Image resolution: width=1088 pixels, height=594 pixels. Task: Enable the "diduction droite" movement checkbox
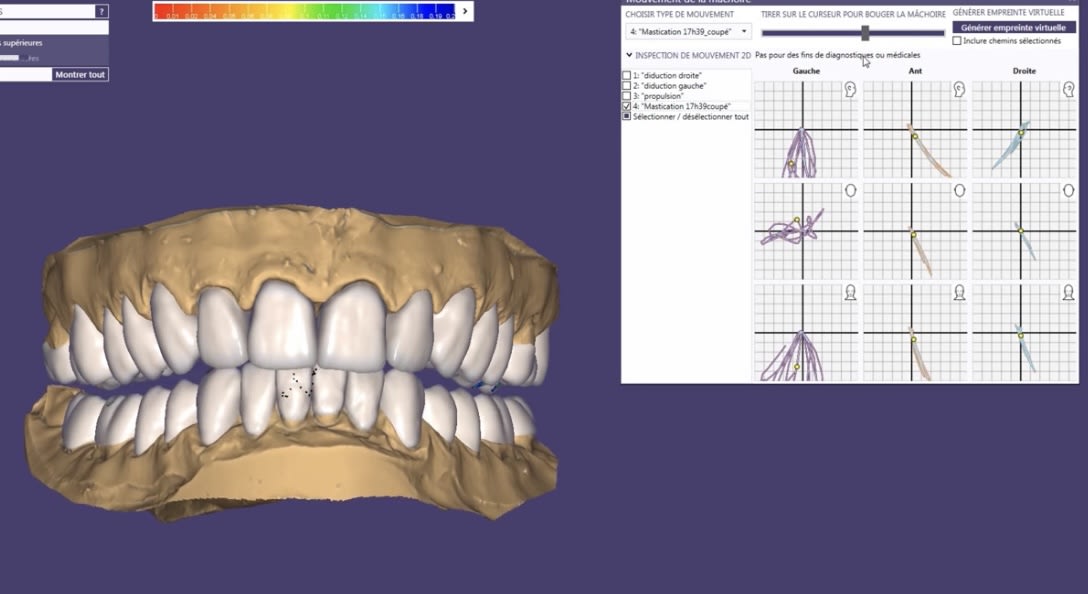pos(627,76)
